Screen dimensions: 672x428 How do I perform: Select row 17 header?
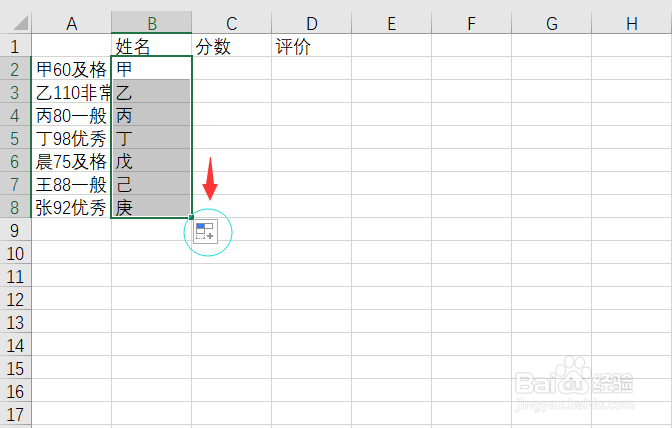pos(15,414)
